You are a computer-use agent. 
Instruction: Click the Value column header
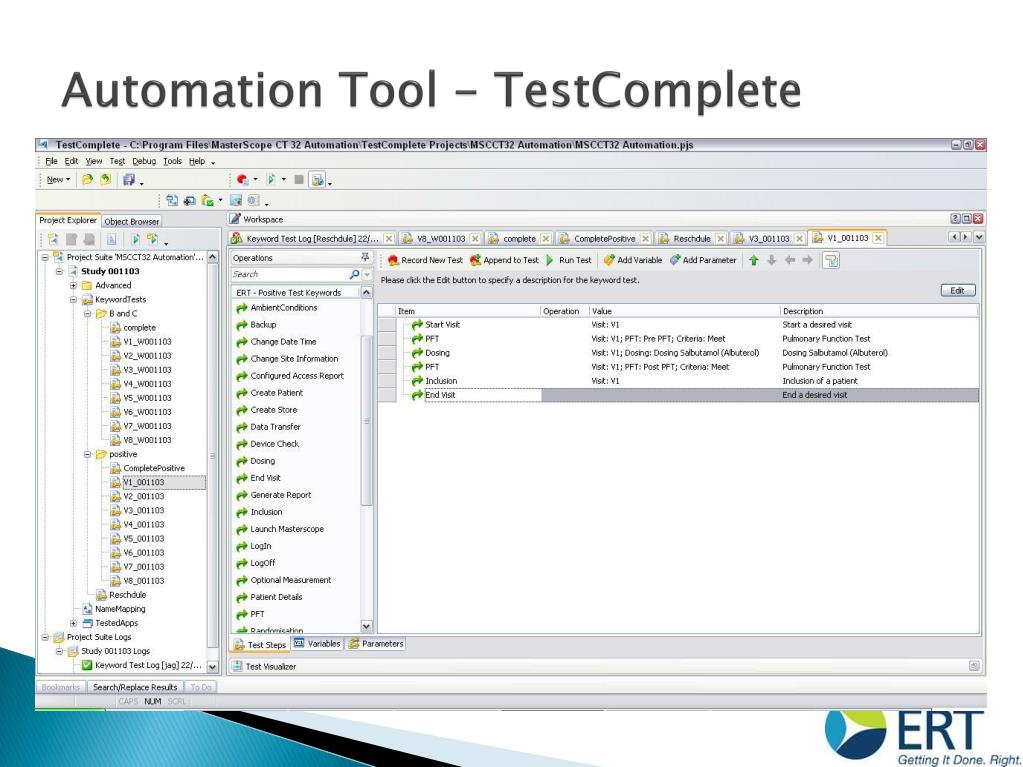click(x=684, y=311)
